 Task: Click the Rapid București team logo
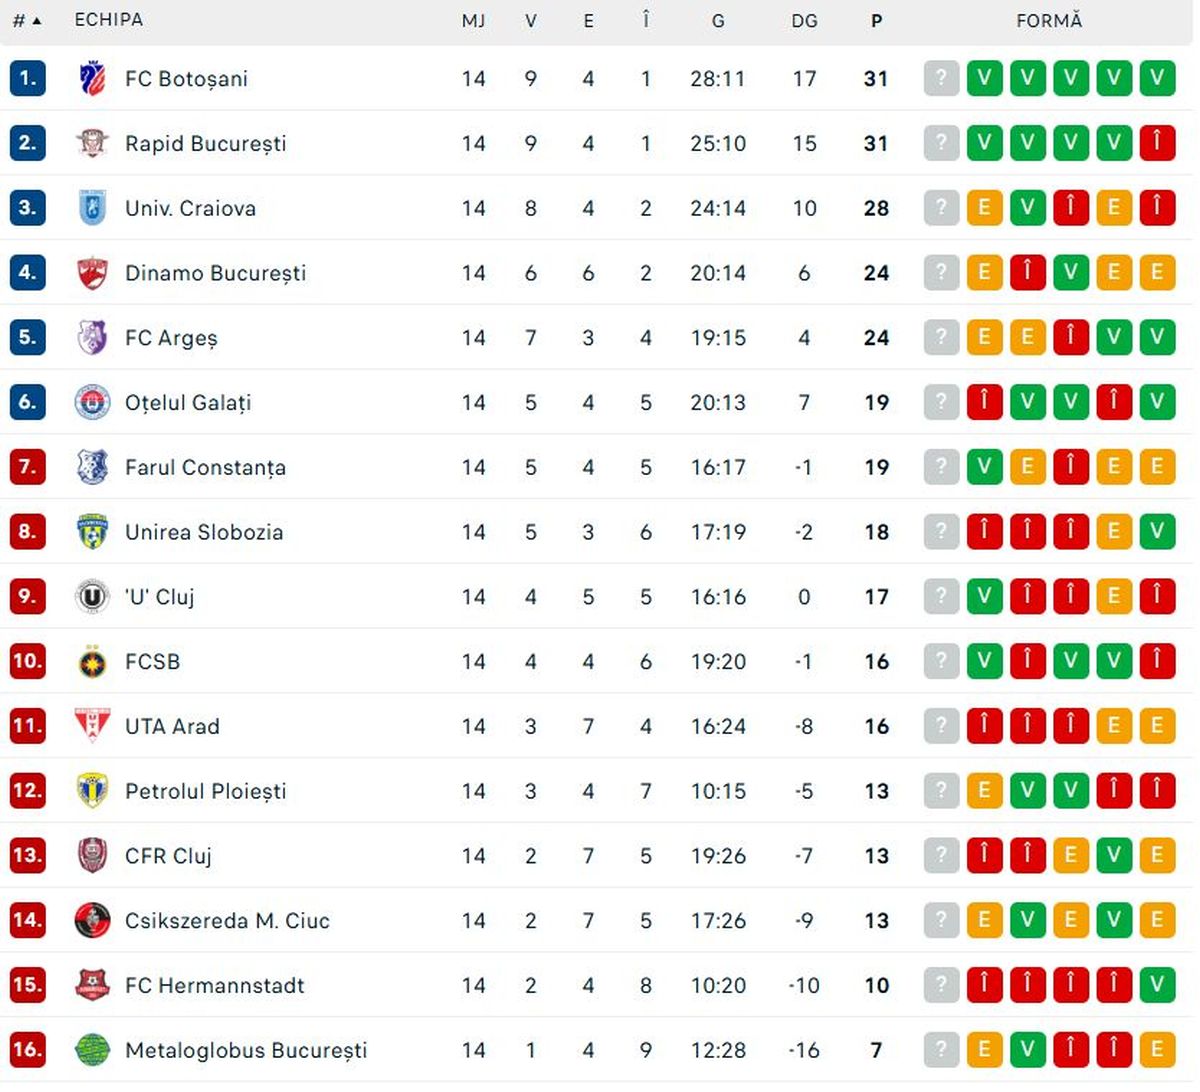tap(92, 144)
